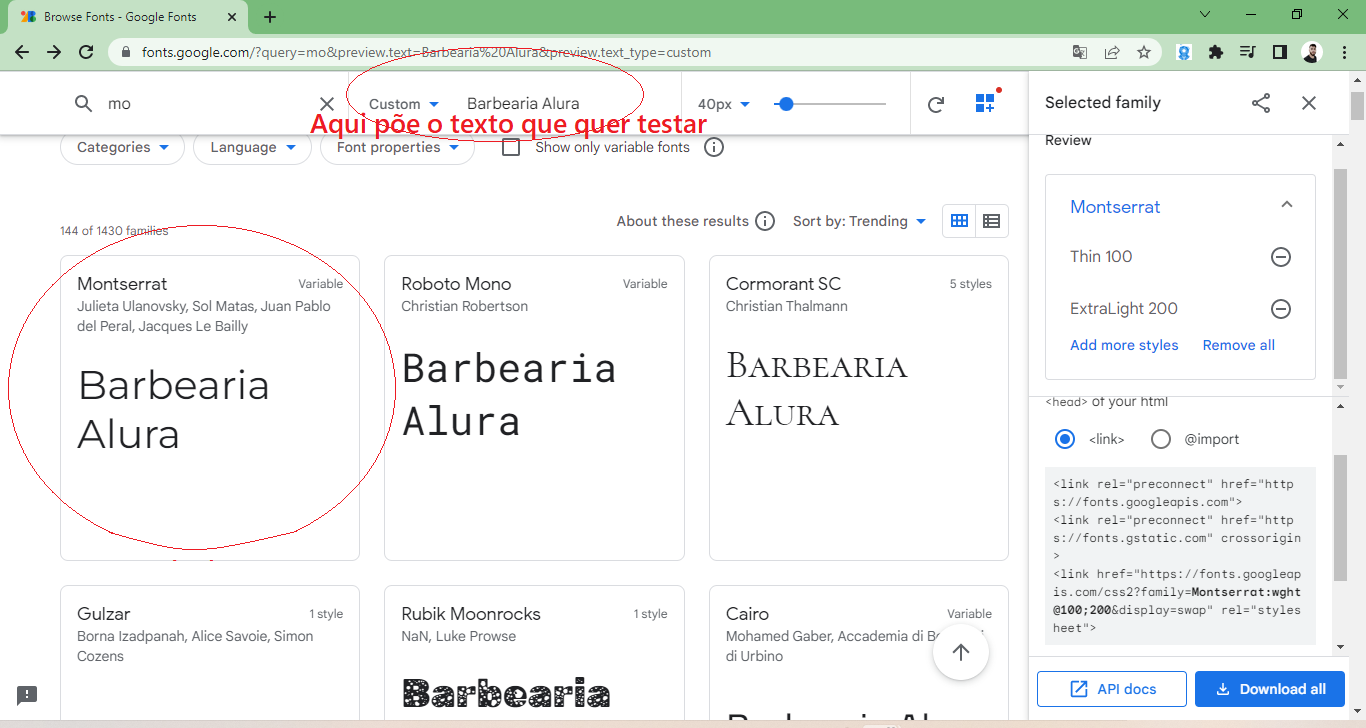Viewport: 1366px width, 728px height.
Task: Click the embed code snippet box
Action: pyautogui.click(x=1180, y=556)
